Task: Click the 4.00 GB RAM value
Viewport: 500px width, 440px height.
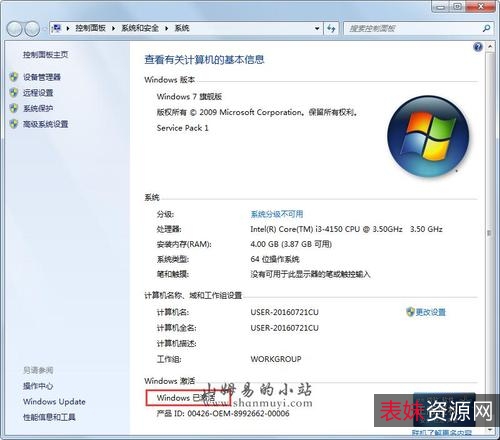Action: click(x=291, y=244)
